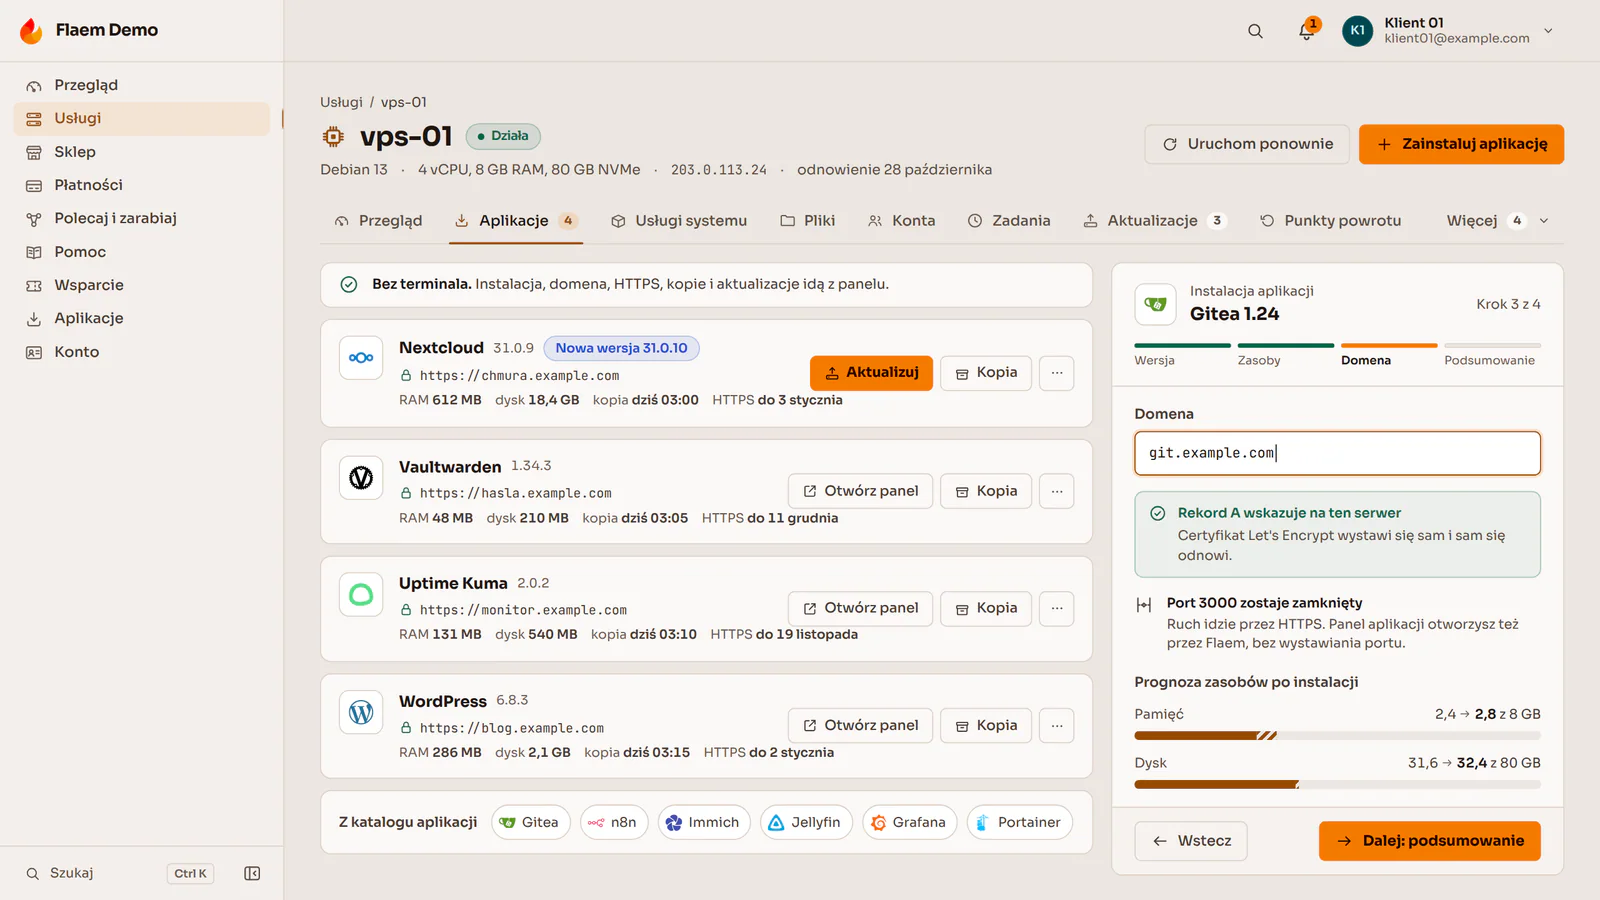Click the Vaultwarden app icon

[361, 478]
